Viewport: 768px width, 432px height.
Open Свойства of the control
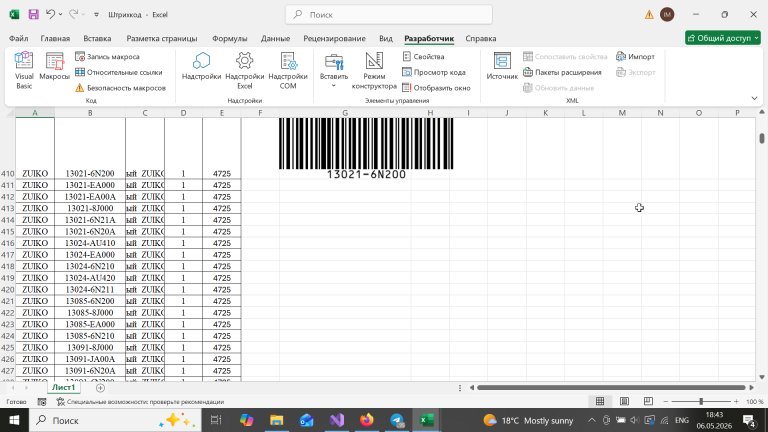click(x=423, y=57)
